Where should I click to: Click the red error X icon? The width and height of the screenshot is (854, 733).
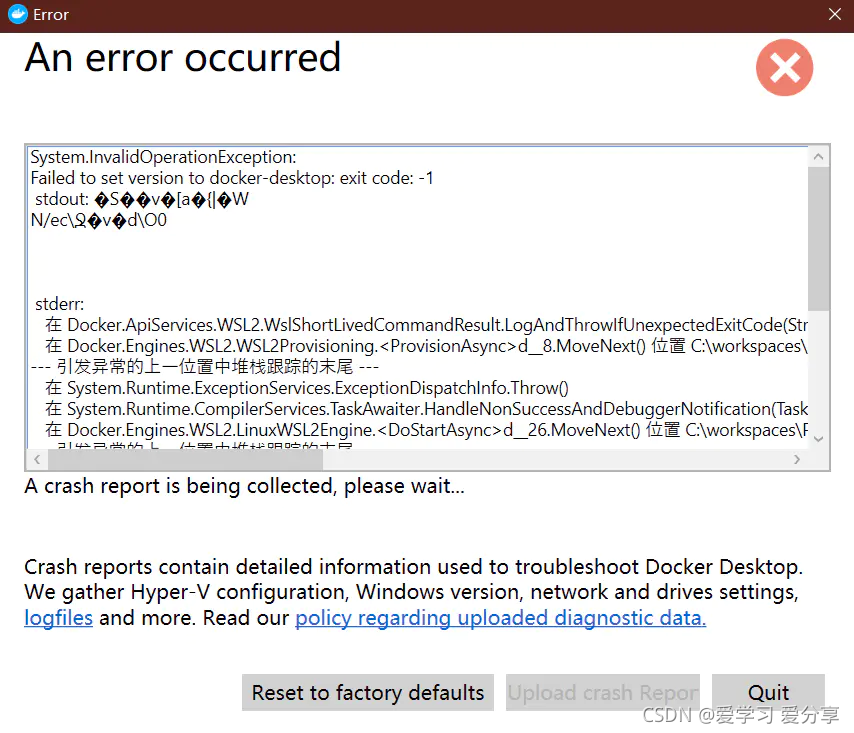[784, 68]
